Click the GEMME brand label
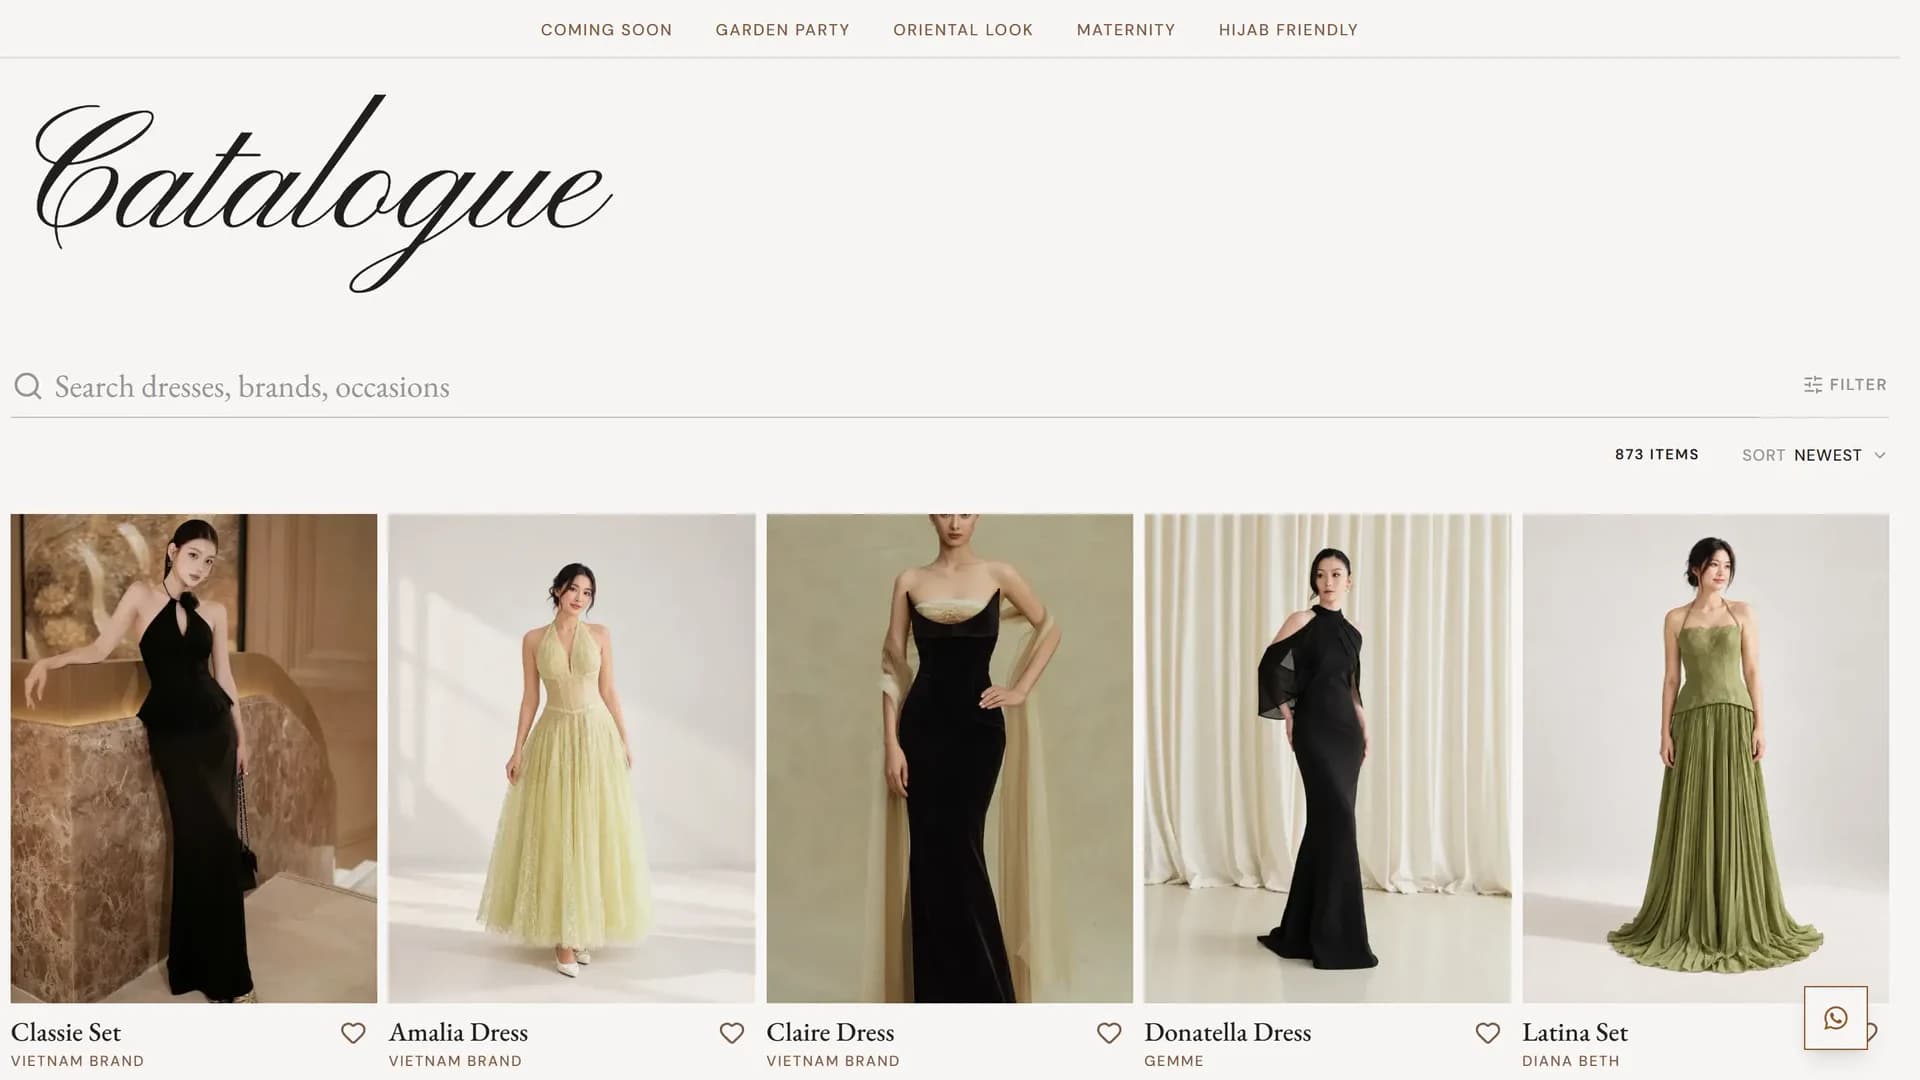The height and width of the screenshot is (1080, 1920). 1174,1061
